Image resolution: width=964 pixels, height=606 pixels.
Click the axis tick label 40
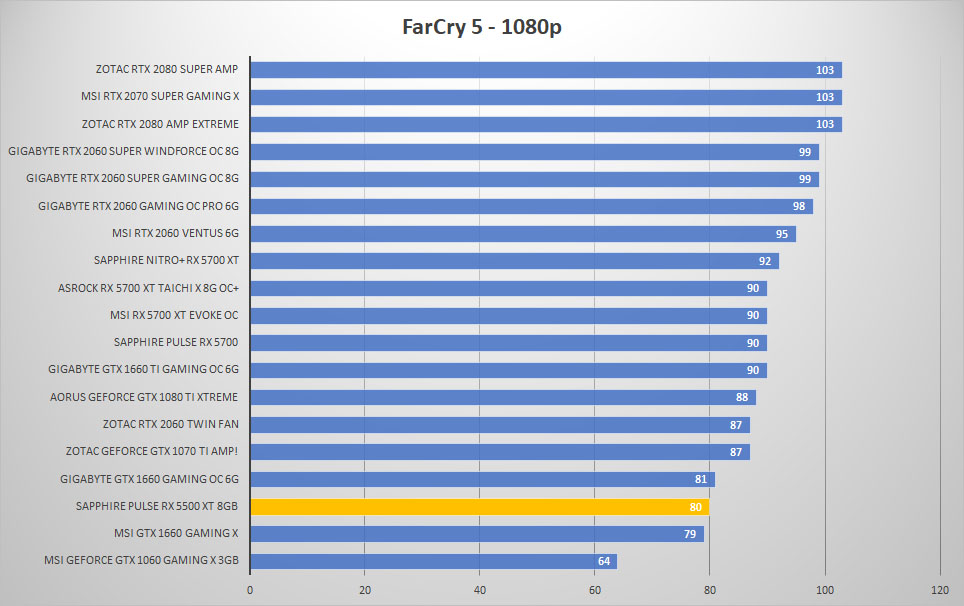[480, 590]
